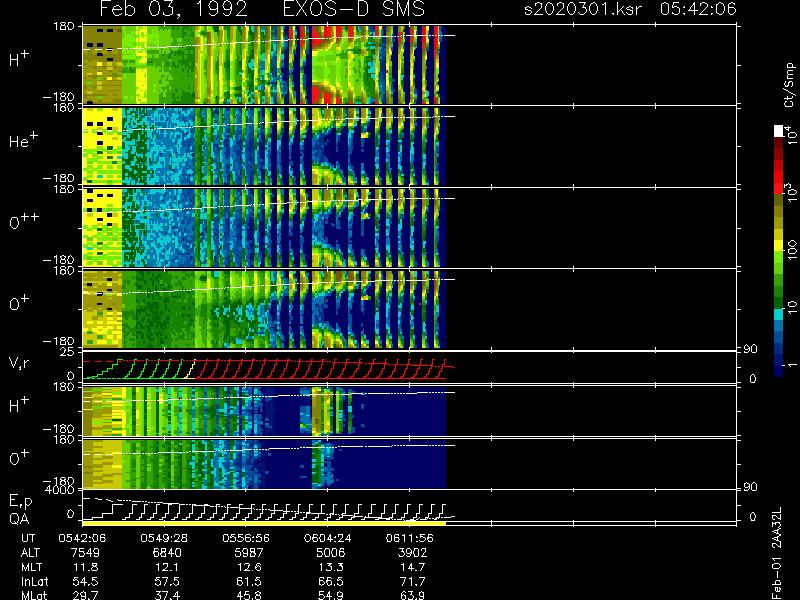Click the "100" tick label on the color scale
Image resolution: width=800 pixels, height=600 pixels.
pyautogui.click(x=792, y=251)
